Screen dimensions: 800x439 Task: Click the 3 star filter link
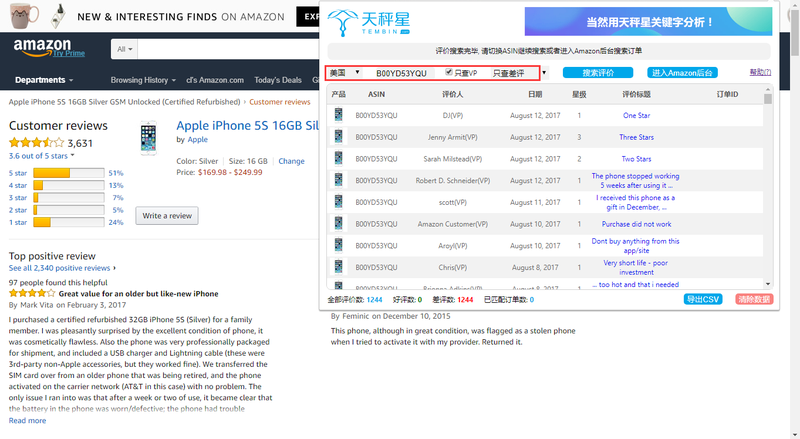18,198
